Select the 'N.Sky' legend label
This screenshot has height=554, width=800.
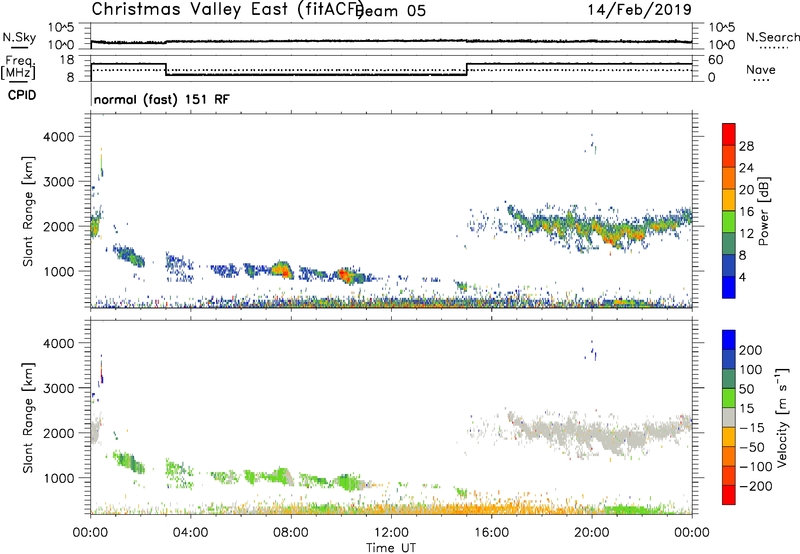(x=19, y=37)
